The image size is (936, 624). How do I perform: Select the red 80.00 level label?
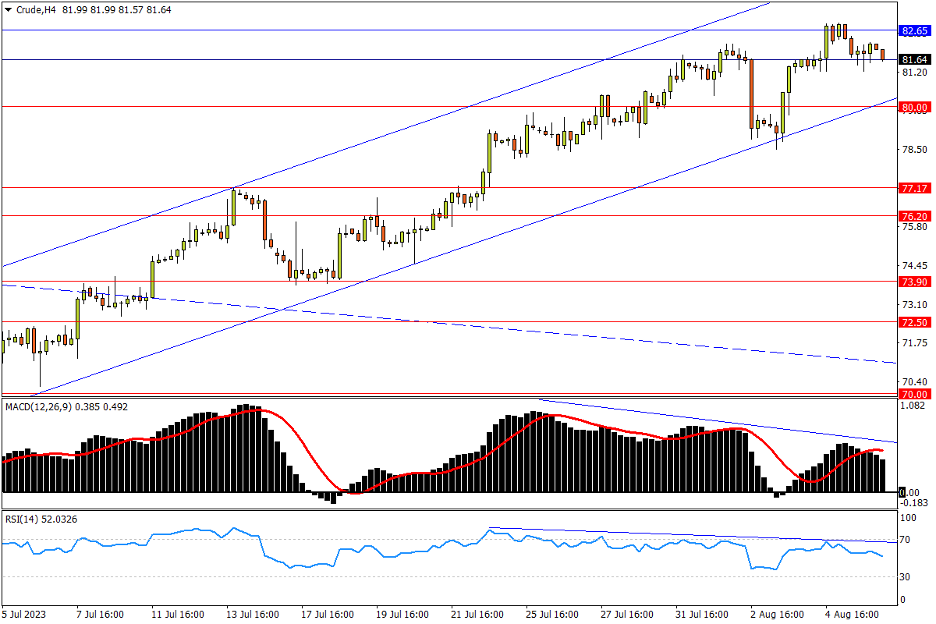coord(915,107)
